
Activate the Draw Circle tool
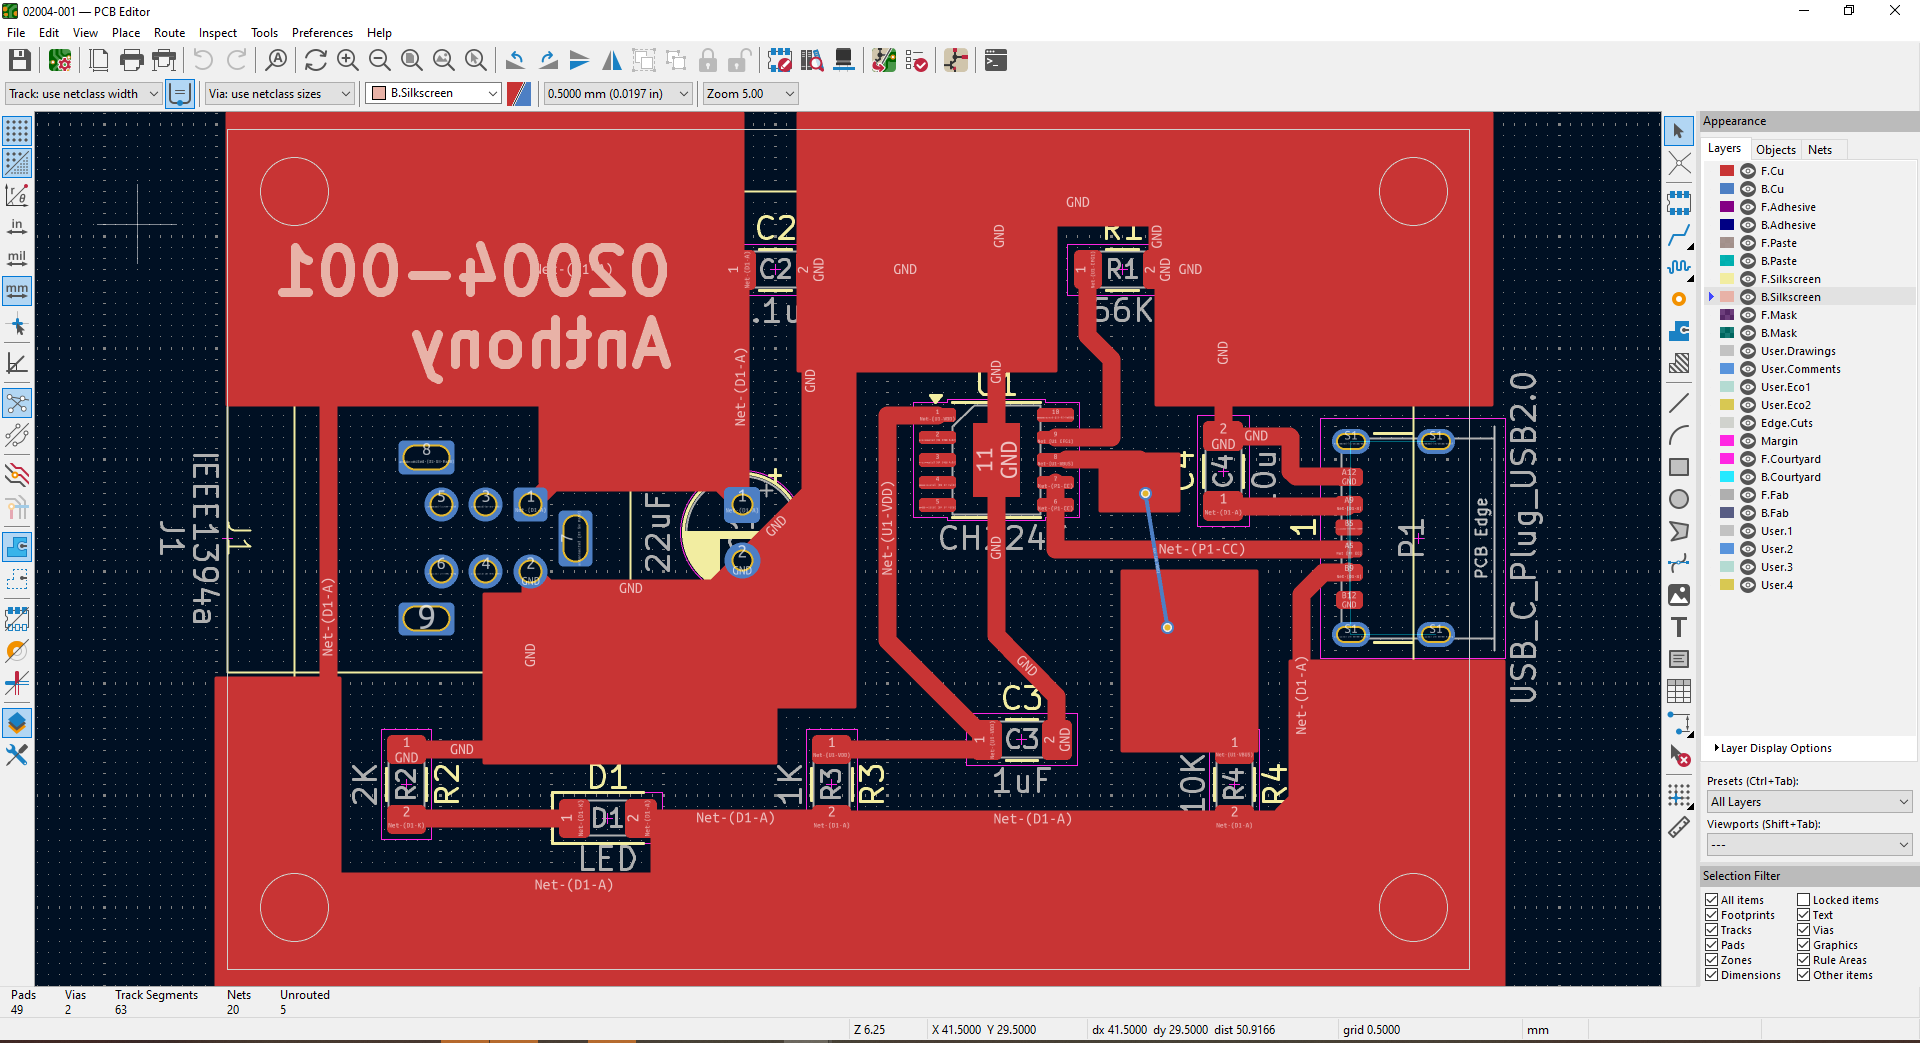[x=1679, y=499]
